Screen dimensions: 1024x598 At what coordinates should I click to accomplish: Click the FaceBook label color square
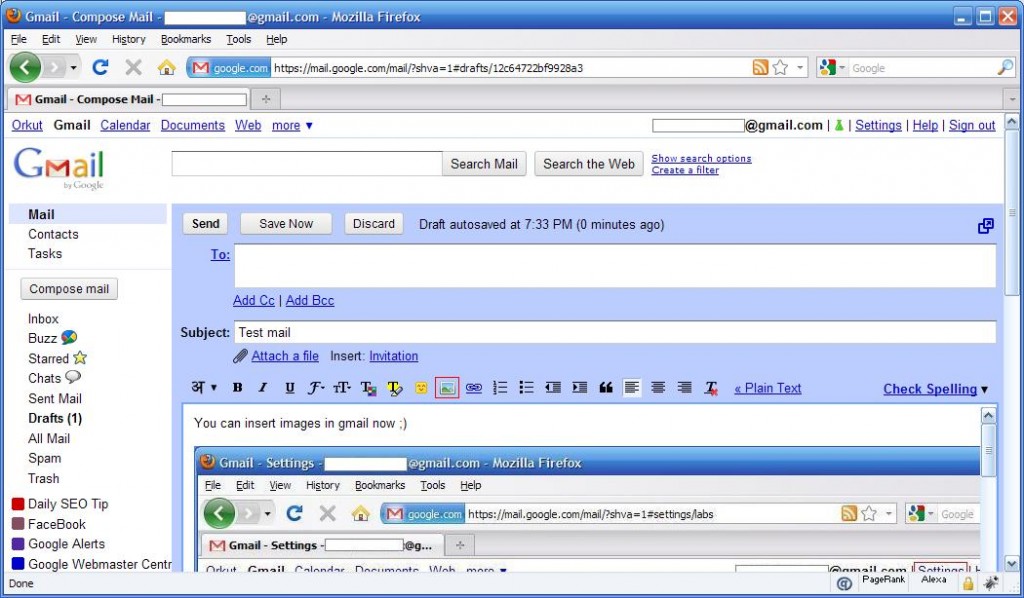[18, 524]
